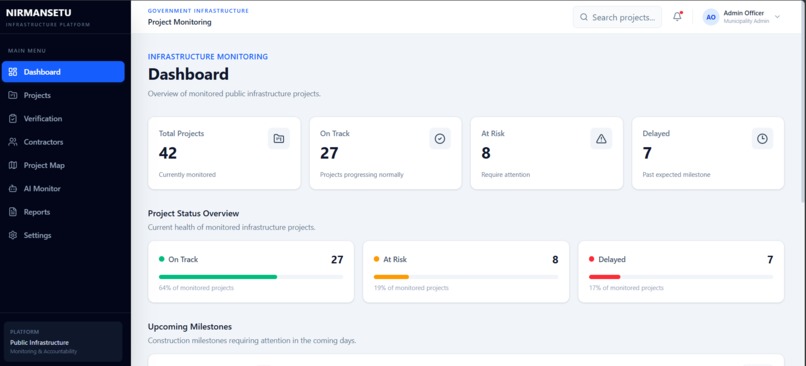Click 'Projects progressing normally' caption
Viewport: 806px width, 366px height.
361,175
